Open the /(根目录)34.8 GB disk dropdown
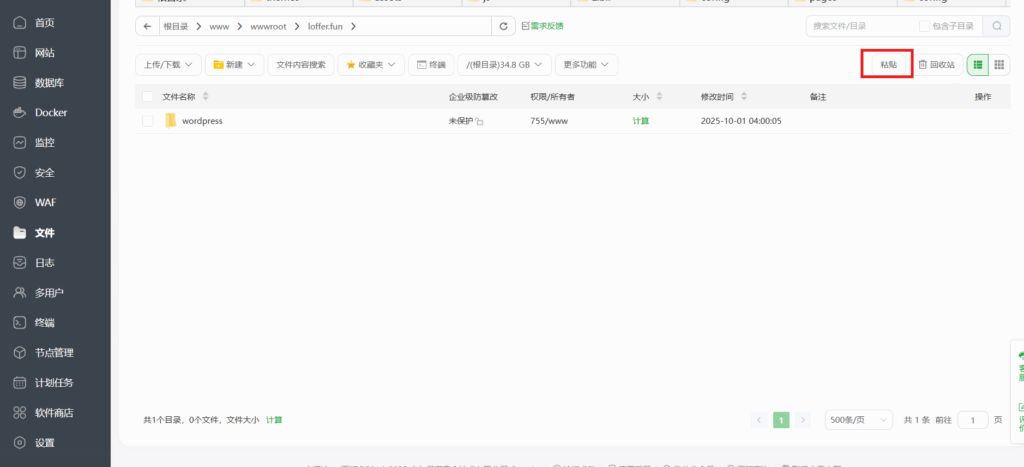Screen dimensions: 1024x467 (504, 65)
